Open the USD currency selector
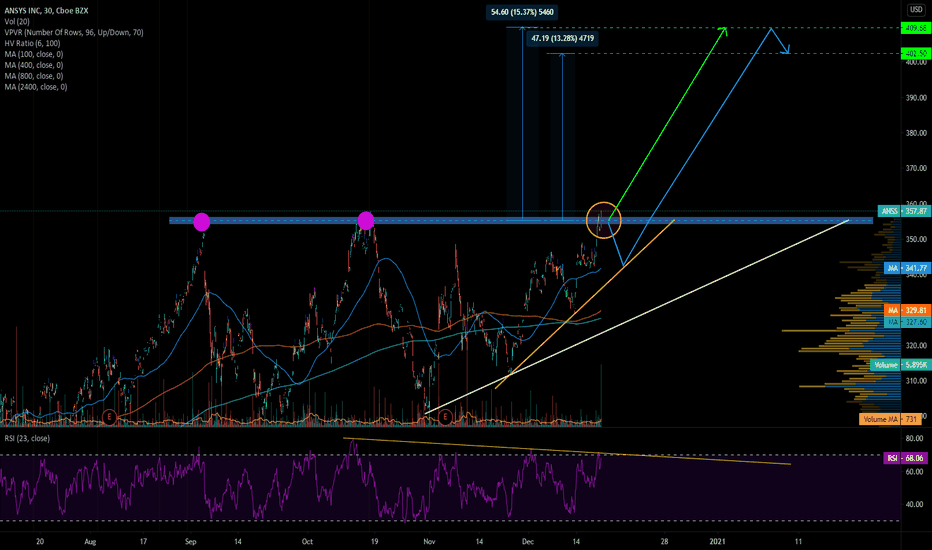This screenshot has height=550, width=932. click(x=916, y=10)
